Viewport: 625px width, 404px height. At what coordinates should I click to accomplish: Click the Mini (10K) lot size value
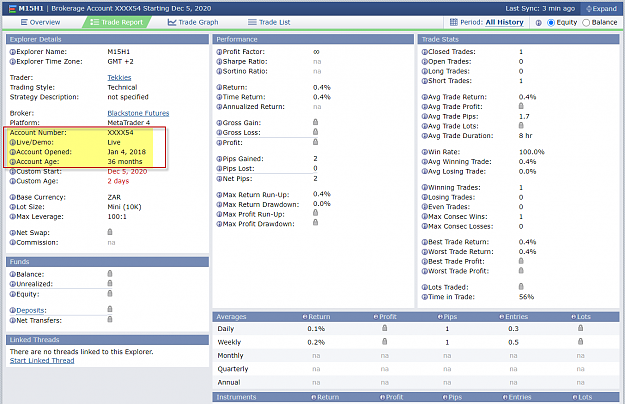pos(124,207)
